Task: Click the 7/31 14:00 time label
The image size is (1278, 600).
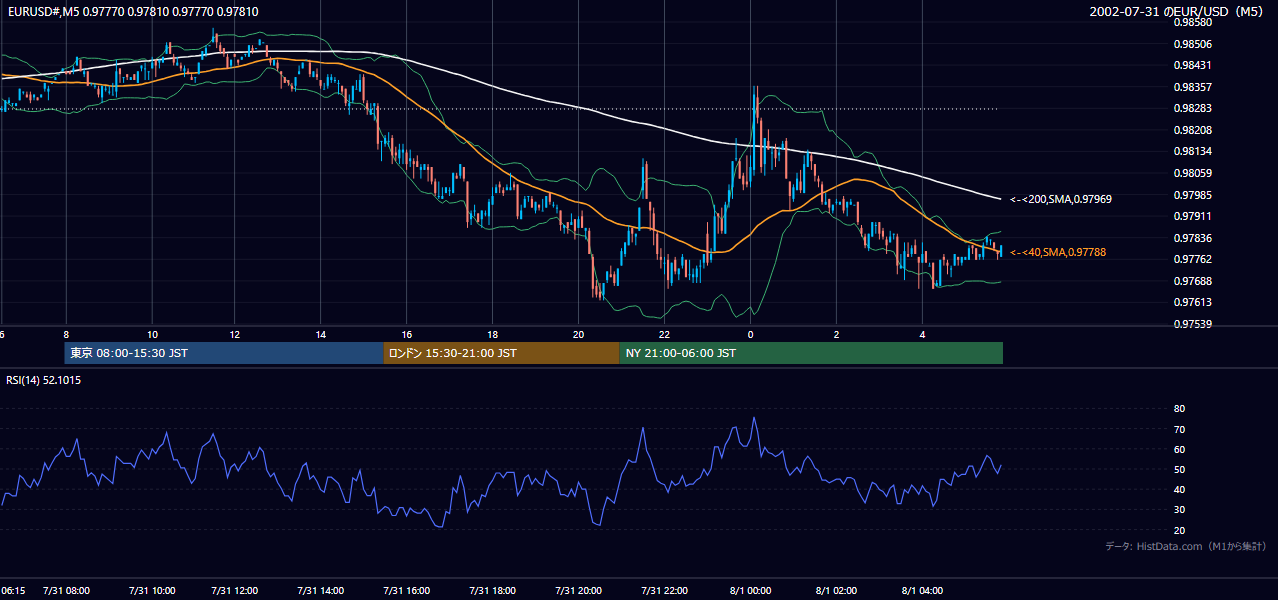Action: (x=321, y=590)
